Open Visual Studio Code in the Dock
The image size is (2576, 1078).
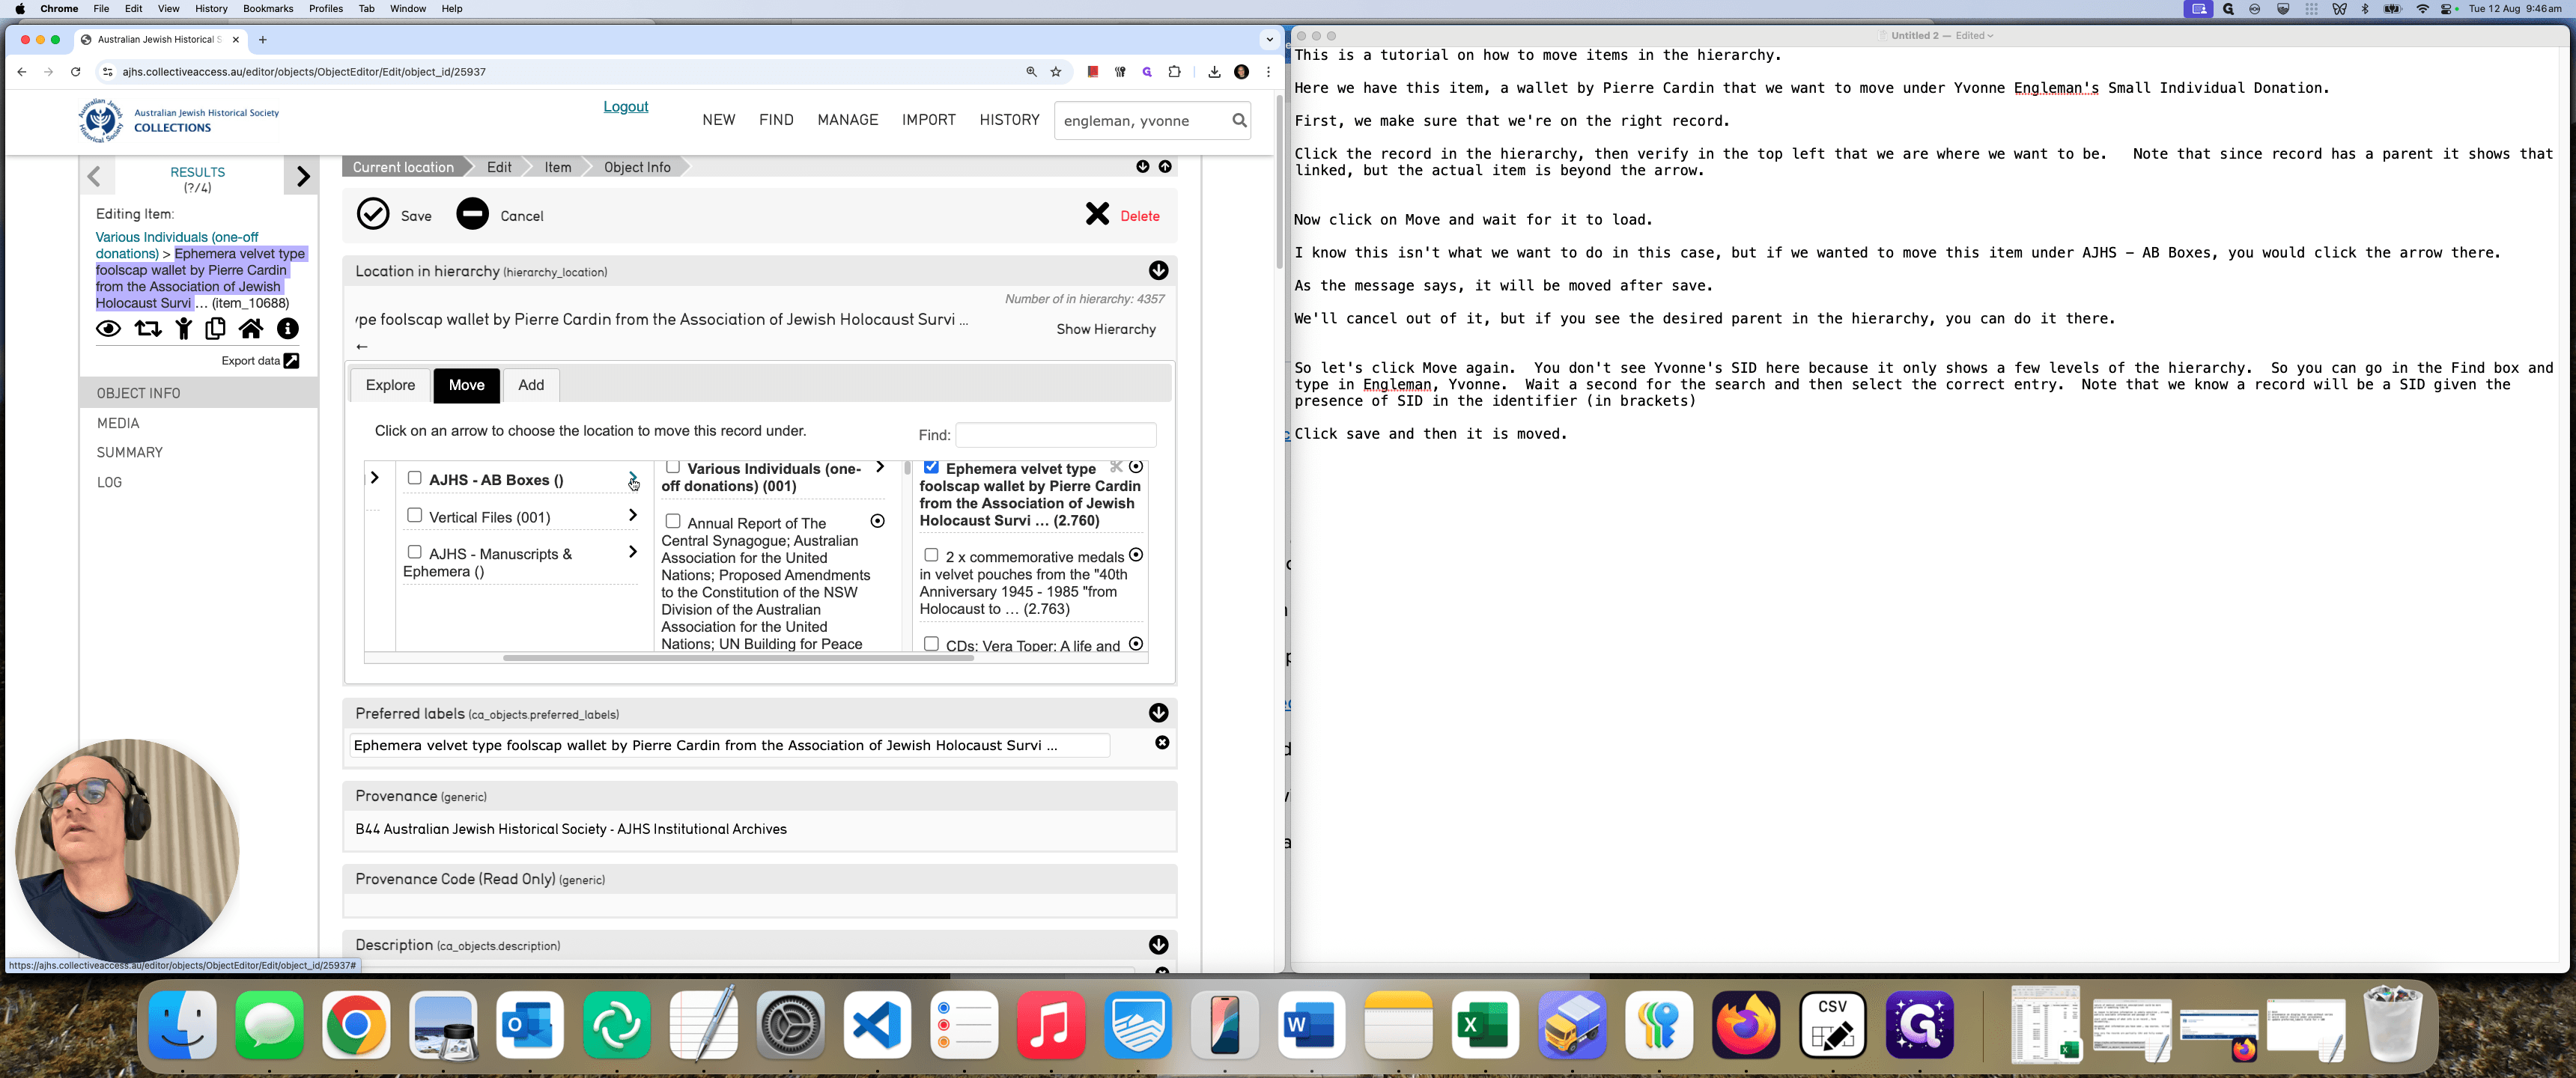point(877,1025)
